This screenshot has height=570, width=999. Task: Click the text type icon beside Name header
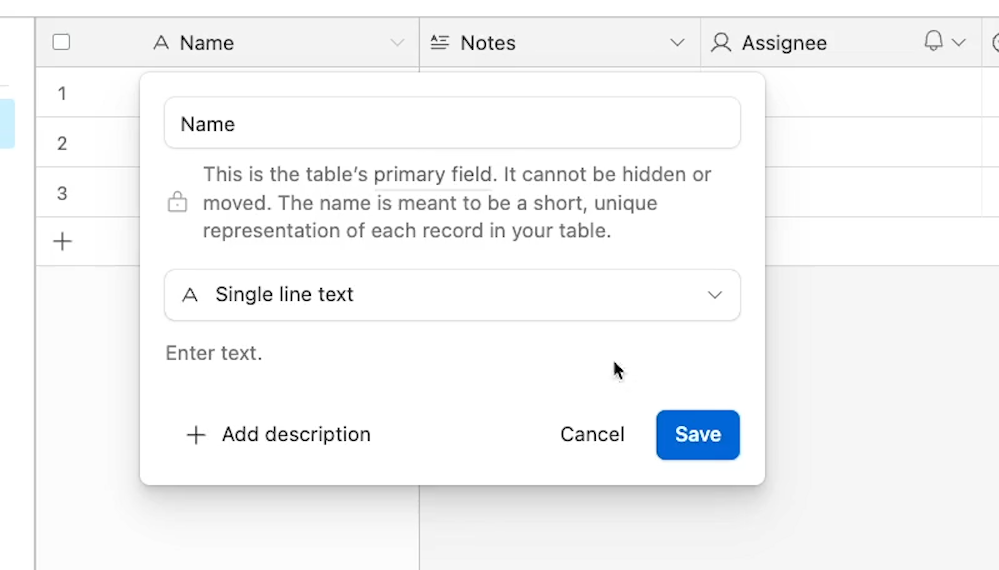coord(161,43)
